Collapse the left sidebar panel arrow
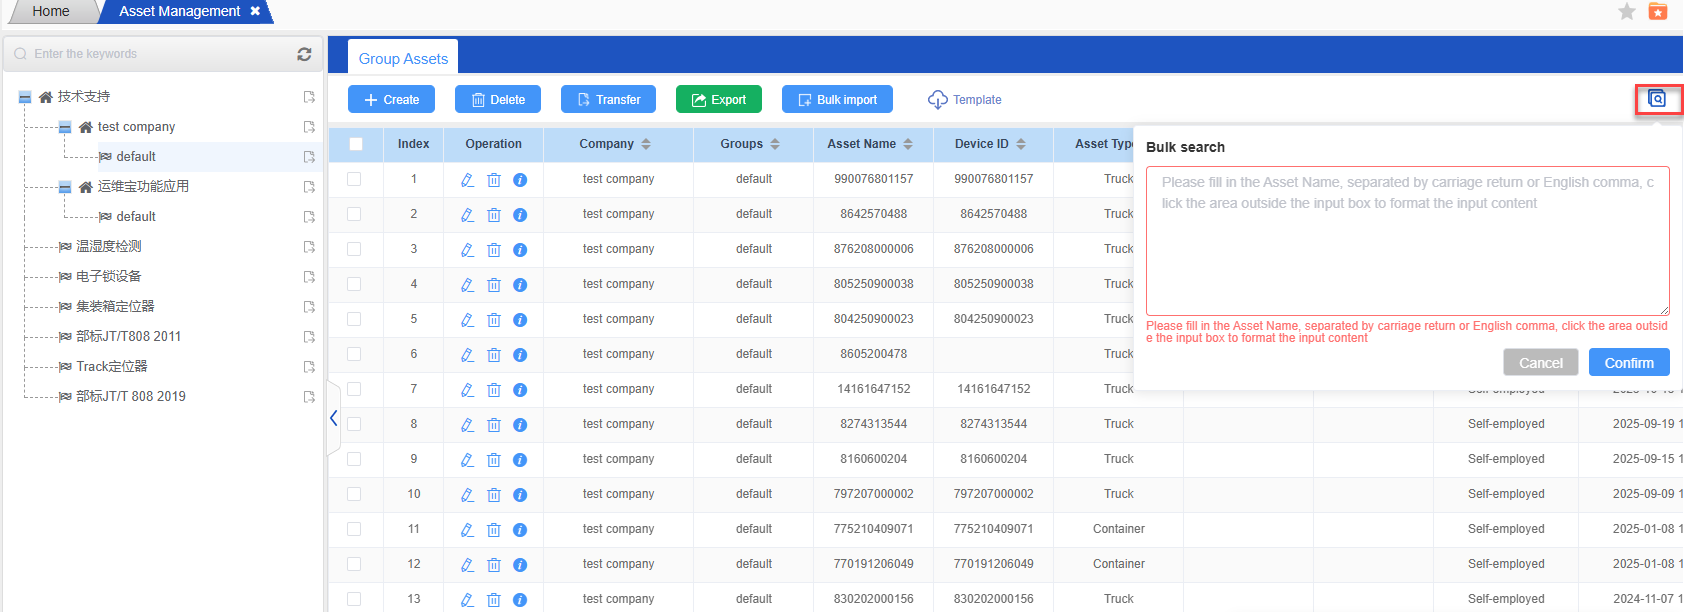 (334, 418)
